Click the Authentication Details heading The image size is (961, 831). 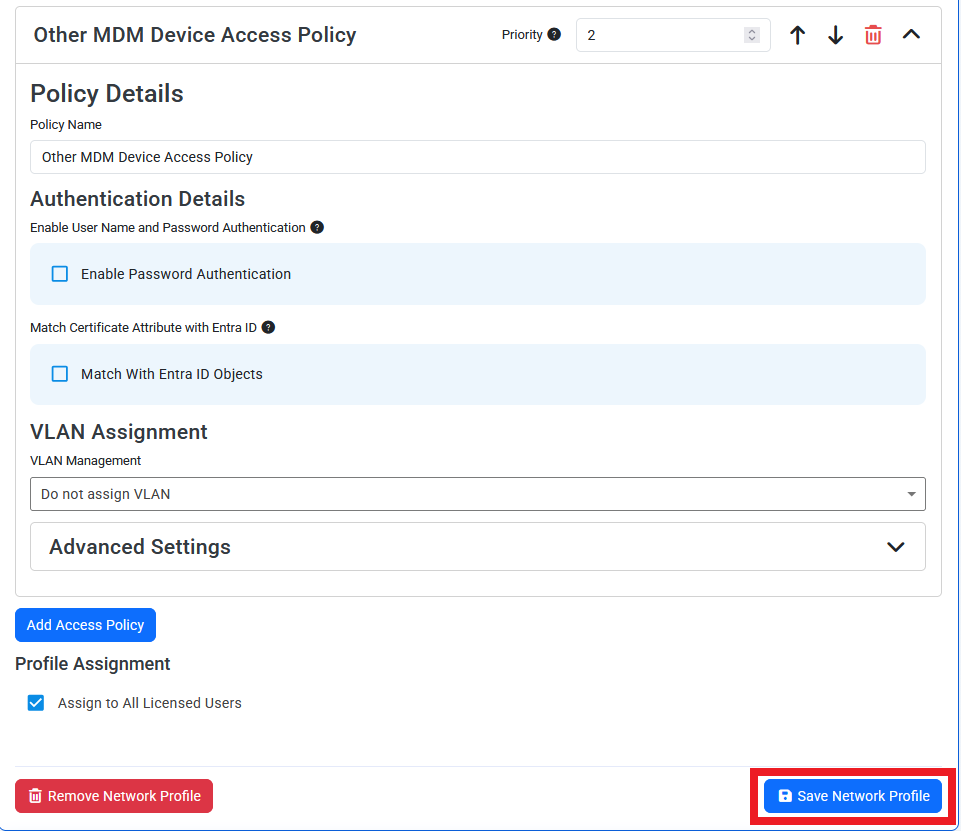pyautogui.click(x=137, y=199)
